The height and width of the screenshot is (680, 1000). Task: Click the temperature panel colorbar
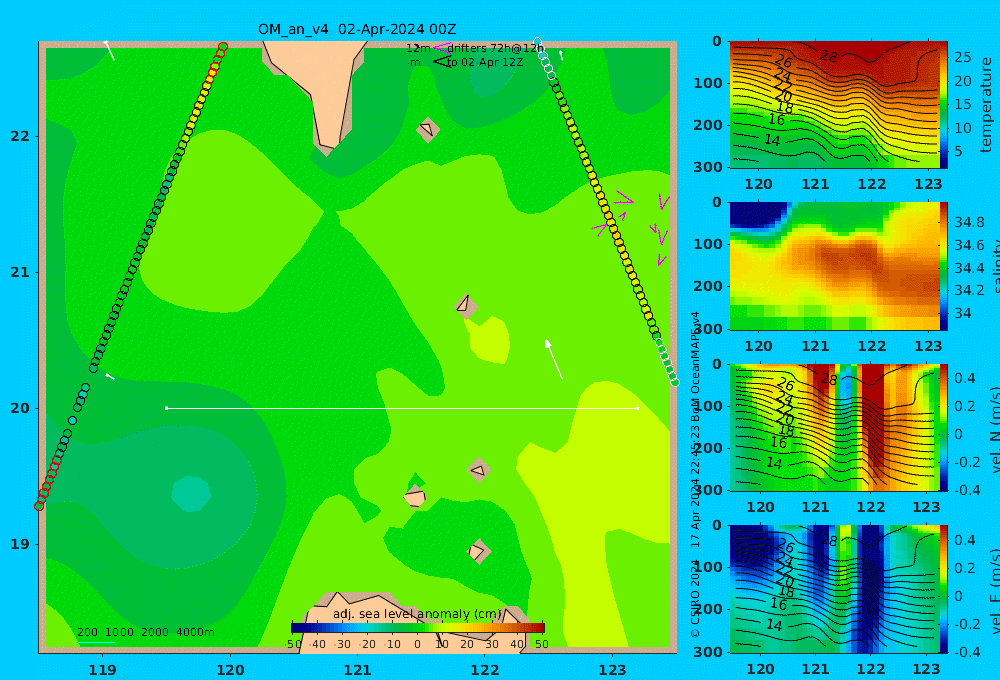coord(944,105)
